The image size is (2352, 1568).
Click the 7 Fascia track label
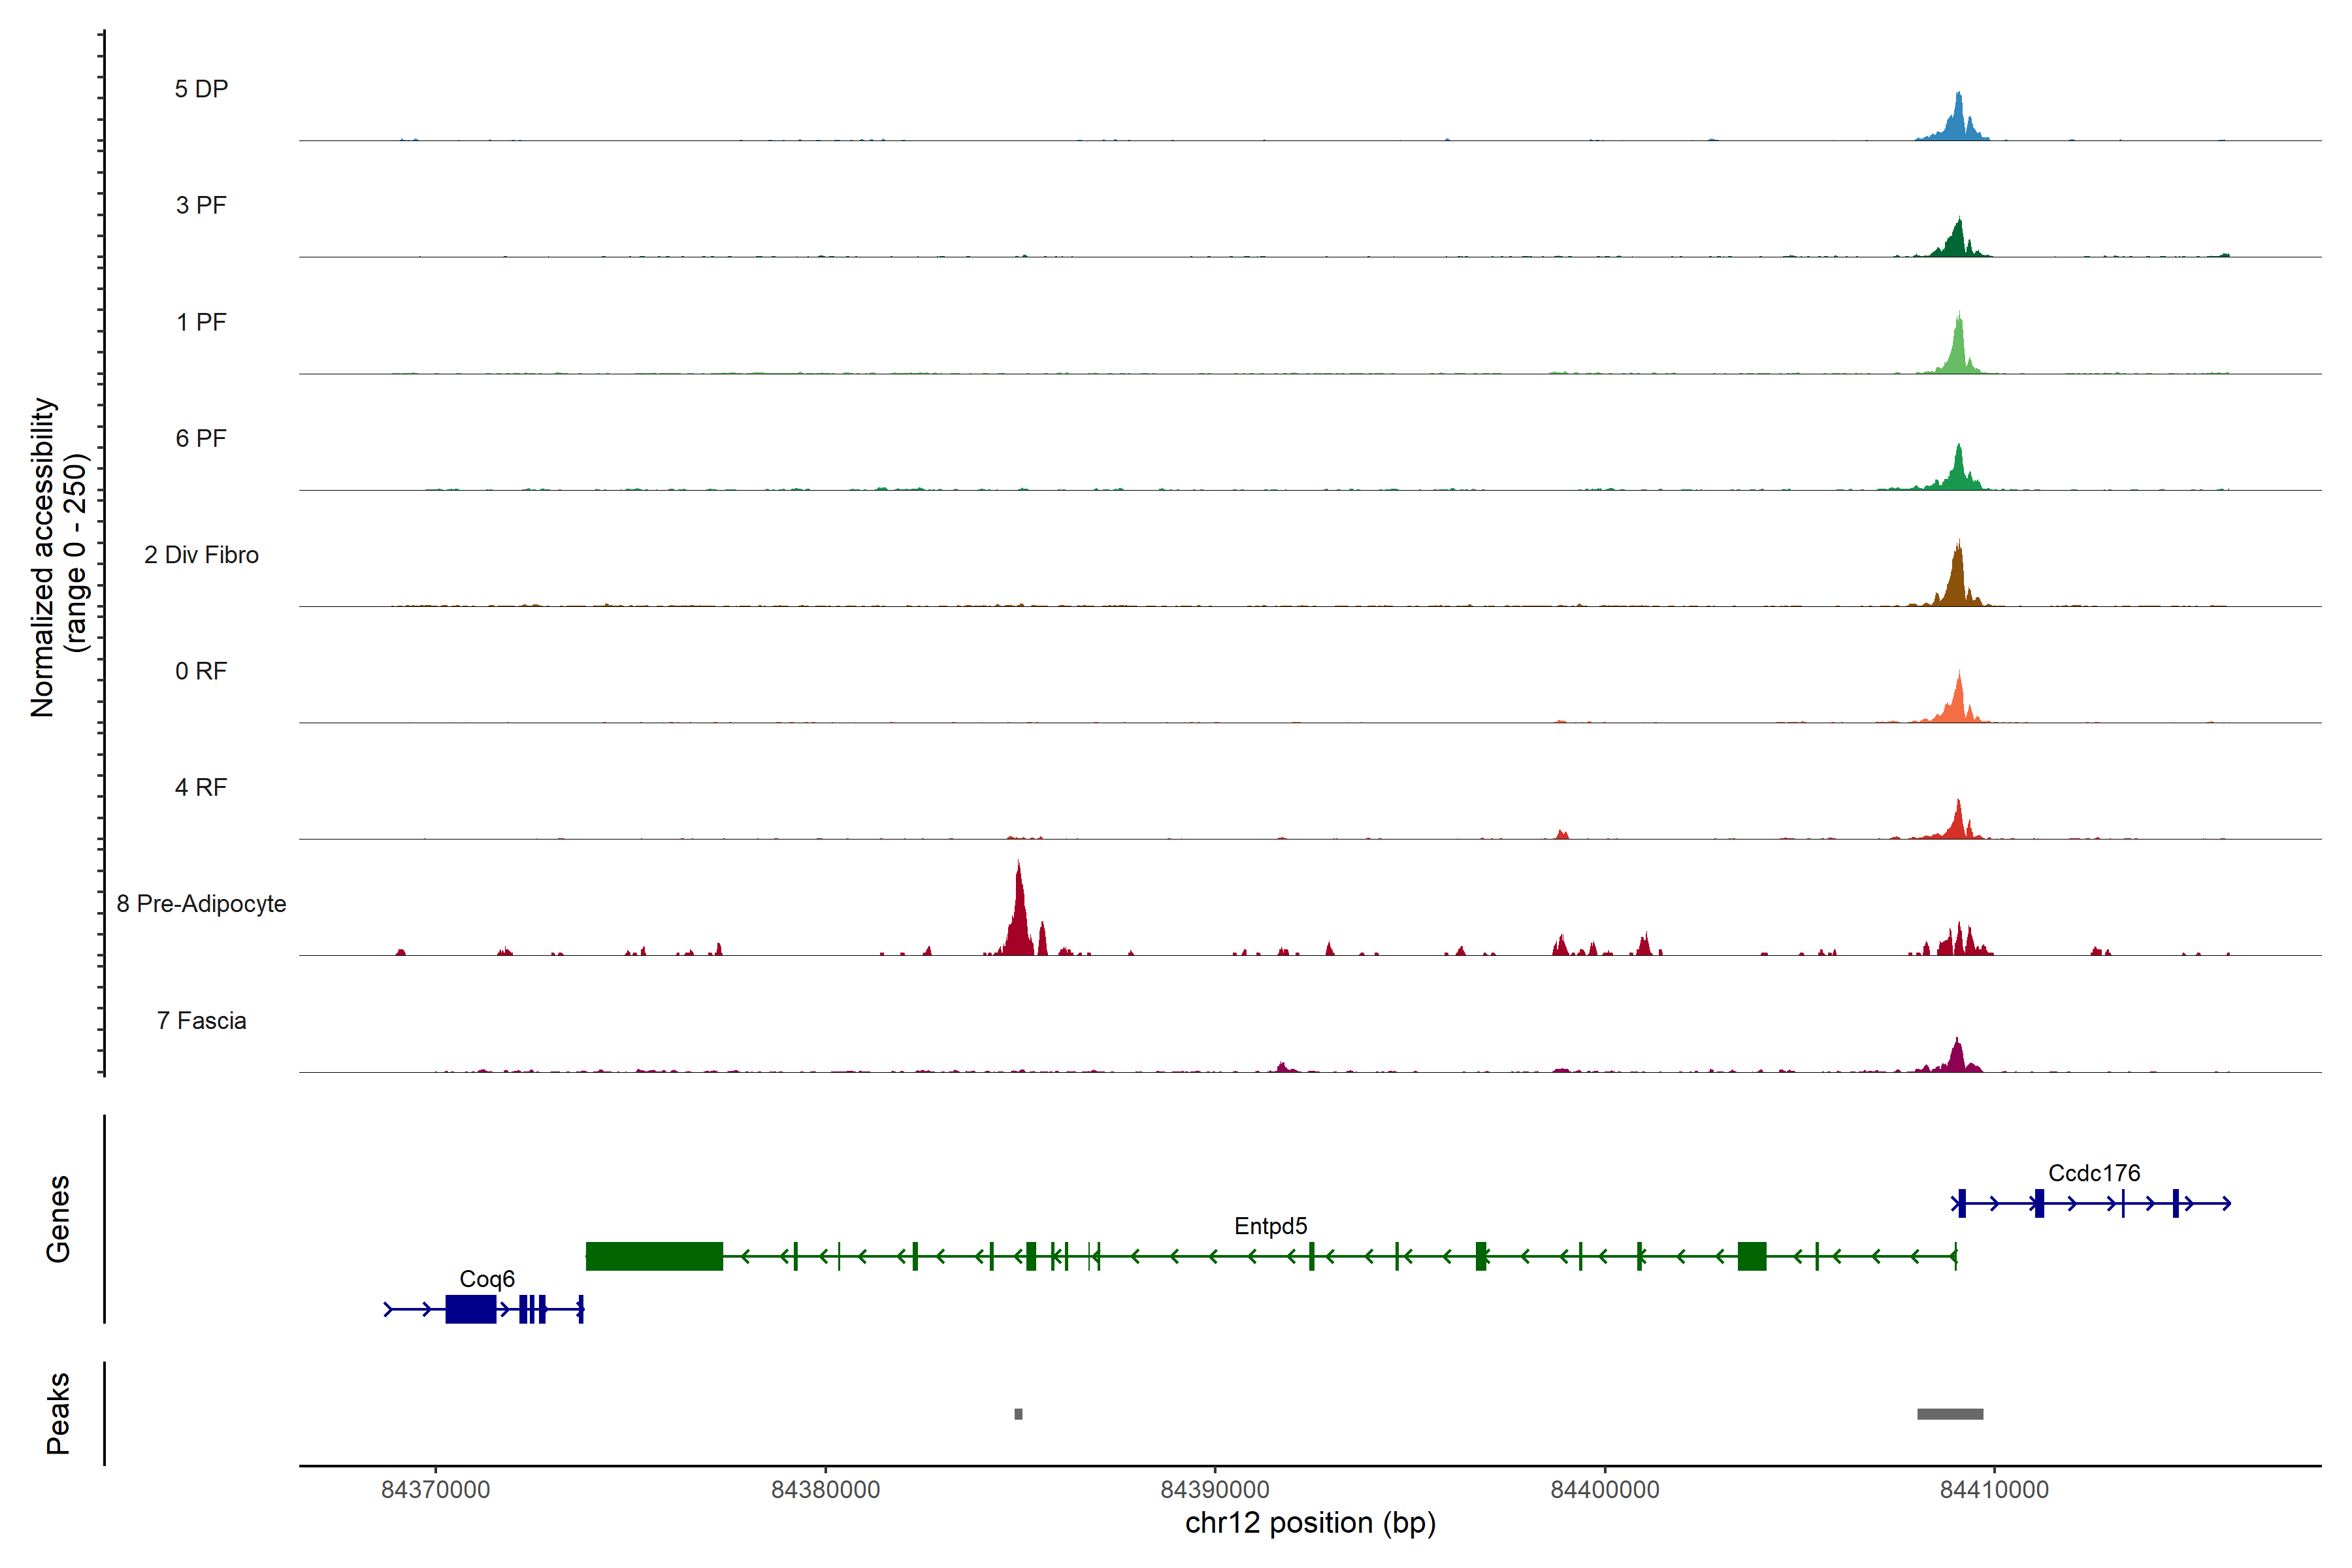click(201, 1021)
